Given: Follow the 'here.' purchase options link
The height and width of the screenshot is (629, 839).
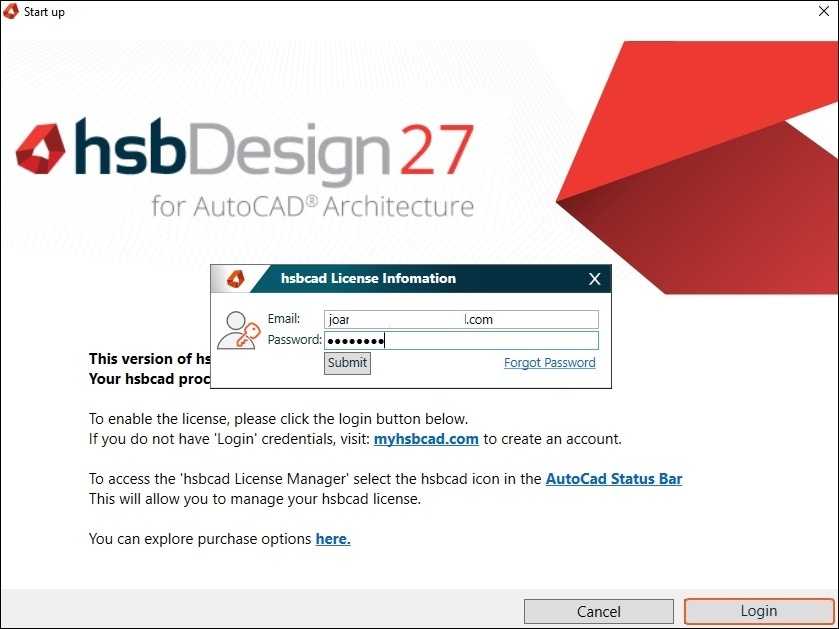Looking at the screenshot, I should click(x=333, y=539).
